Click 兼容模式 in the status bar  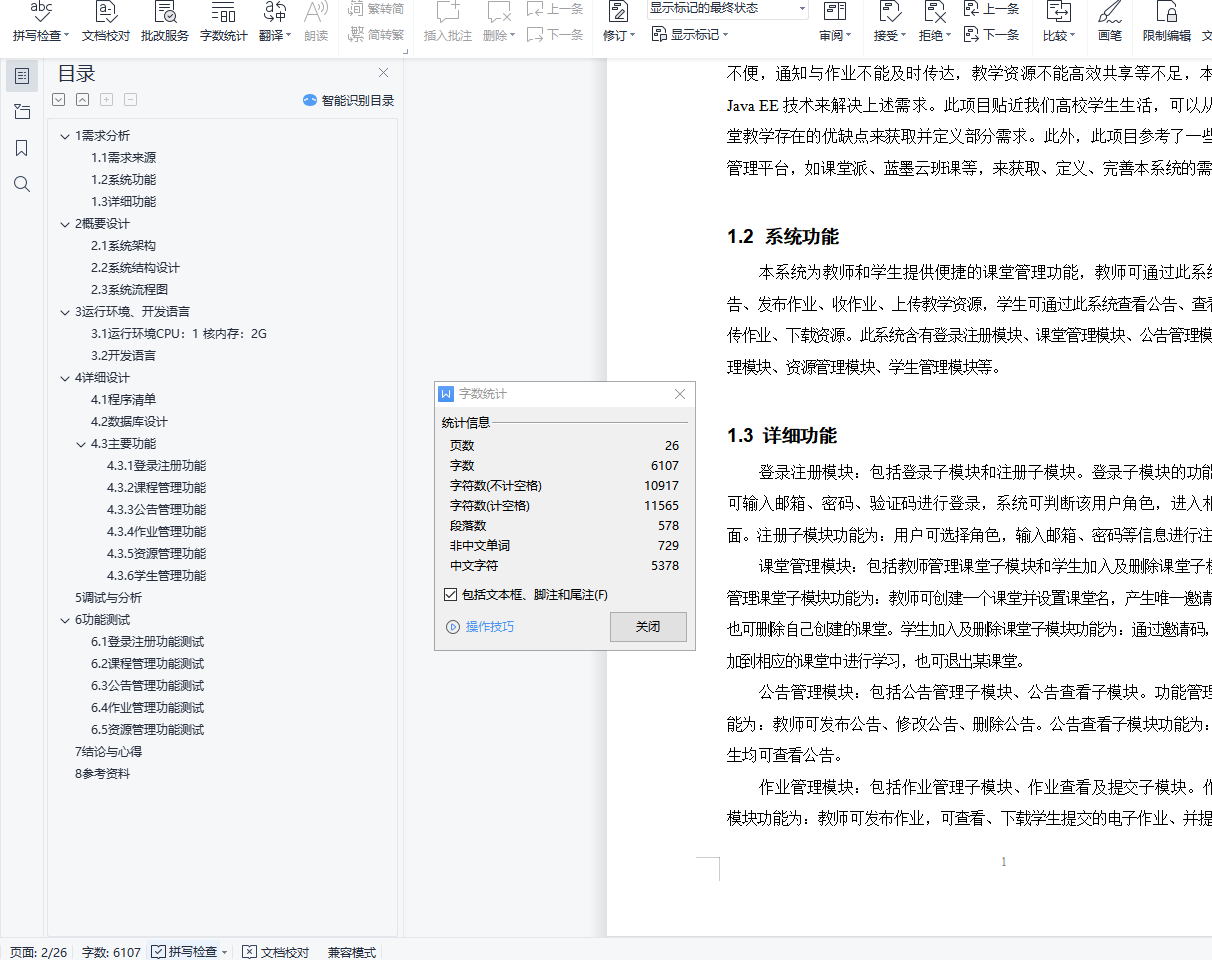click(x=352, y=952)
